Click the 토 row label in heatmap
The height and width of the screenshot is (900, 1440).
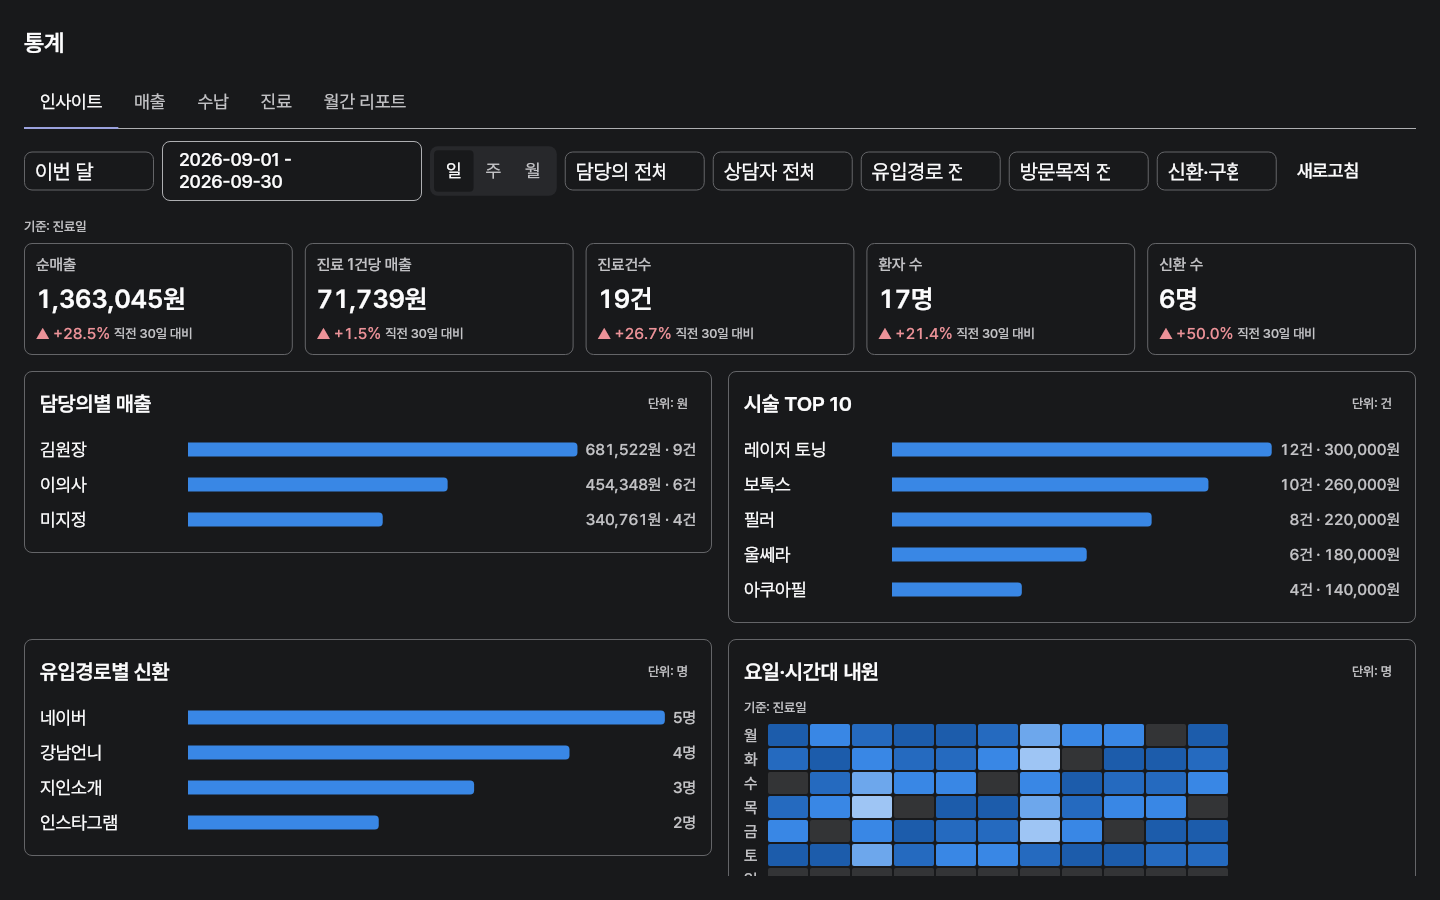point(751,856)
